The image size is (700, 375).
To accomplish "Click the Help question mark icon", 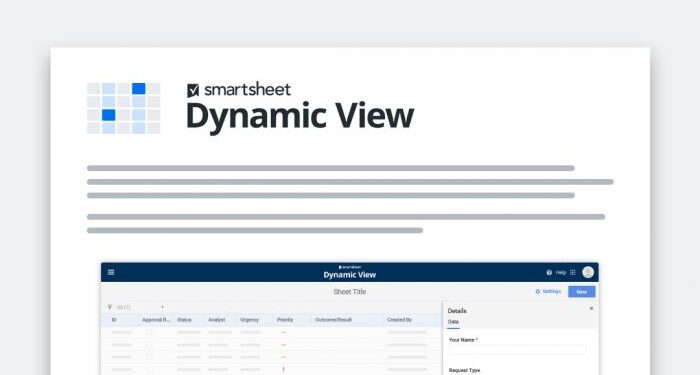I will 549,272.
